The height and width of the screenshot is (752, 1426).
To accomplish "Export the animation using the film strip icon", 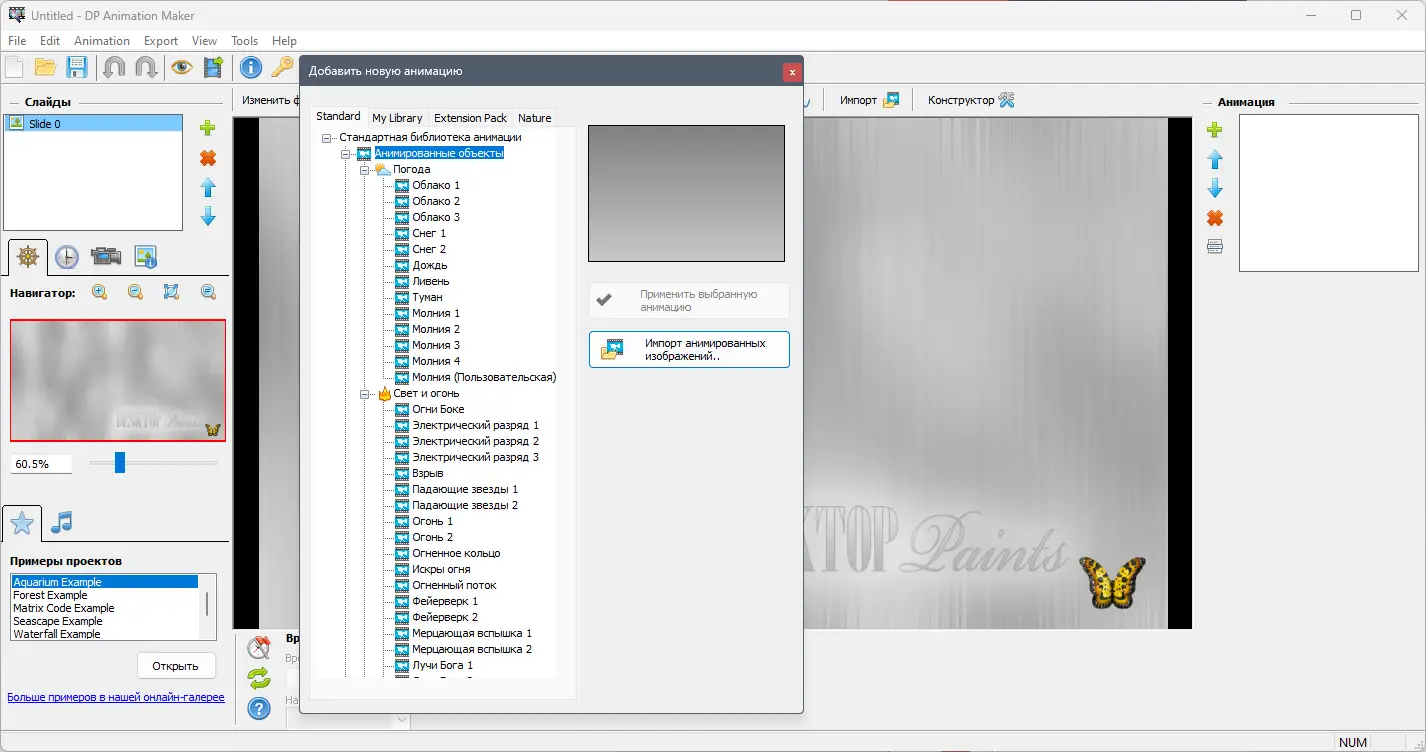I will pos(213,67).
